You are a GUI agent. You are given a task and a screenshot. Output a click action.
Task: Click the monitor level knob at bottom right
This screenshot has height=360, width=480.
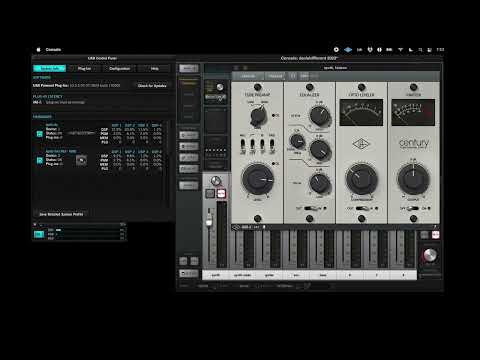430,255
